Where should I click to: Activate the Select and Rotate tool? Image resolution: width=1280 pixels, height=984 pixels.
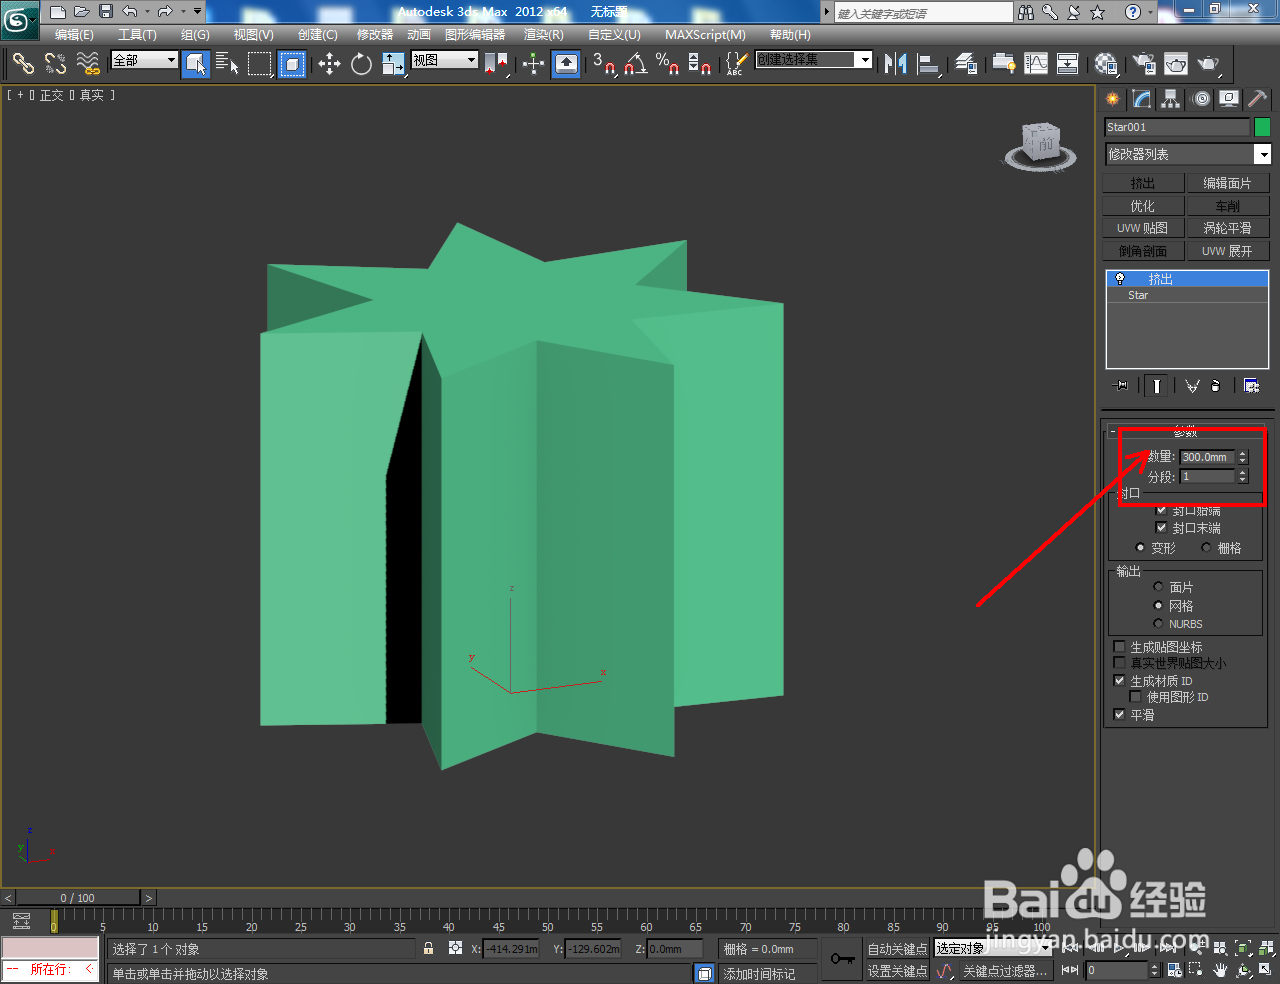pos(361,63)
